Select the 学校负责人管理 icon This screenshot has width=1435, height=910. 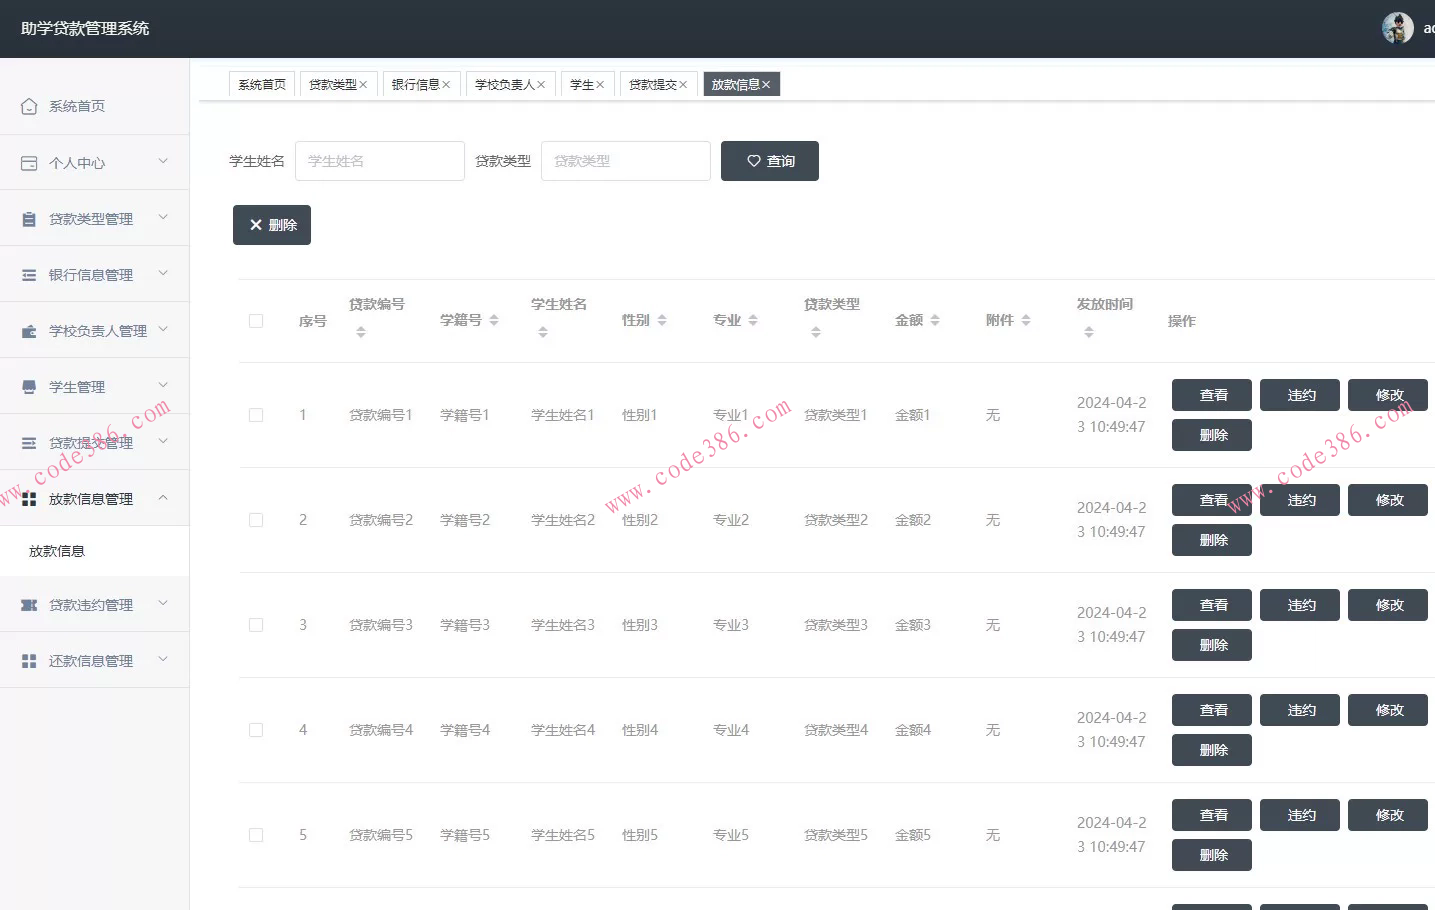(28, 330)
